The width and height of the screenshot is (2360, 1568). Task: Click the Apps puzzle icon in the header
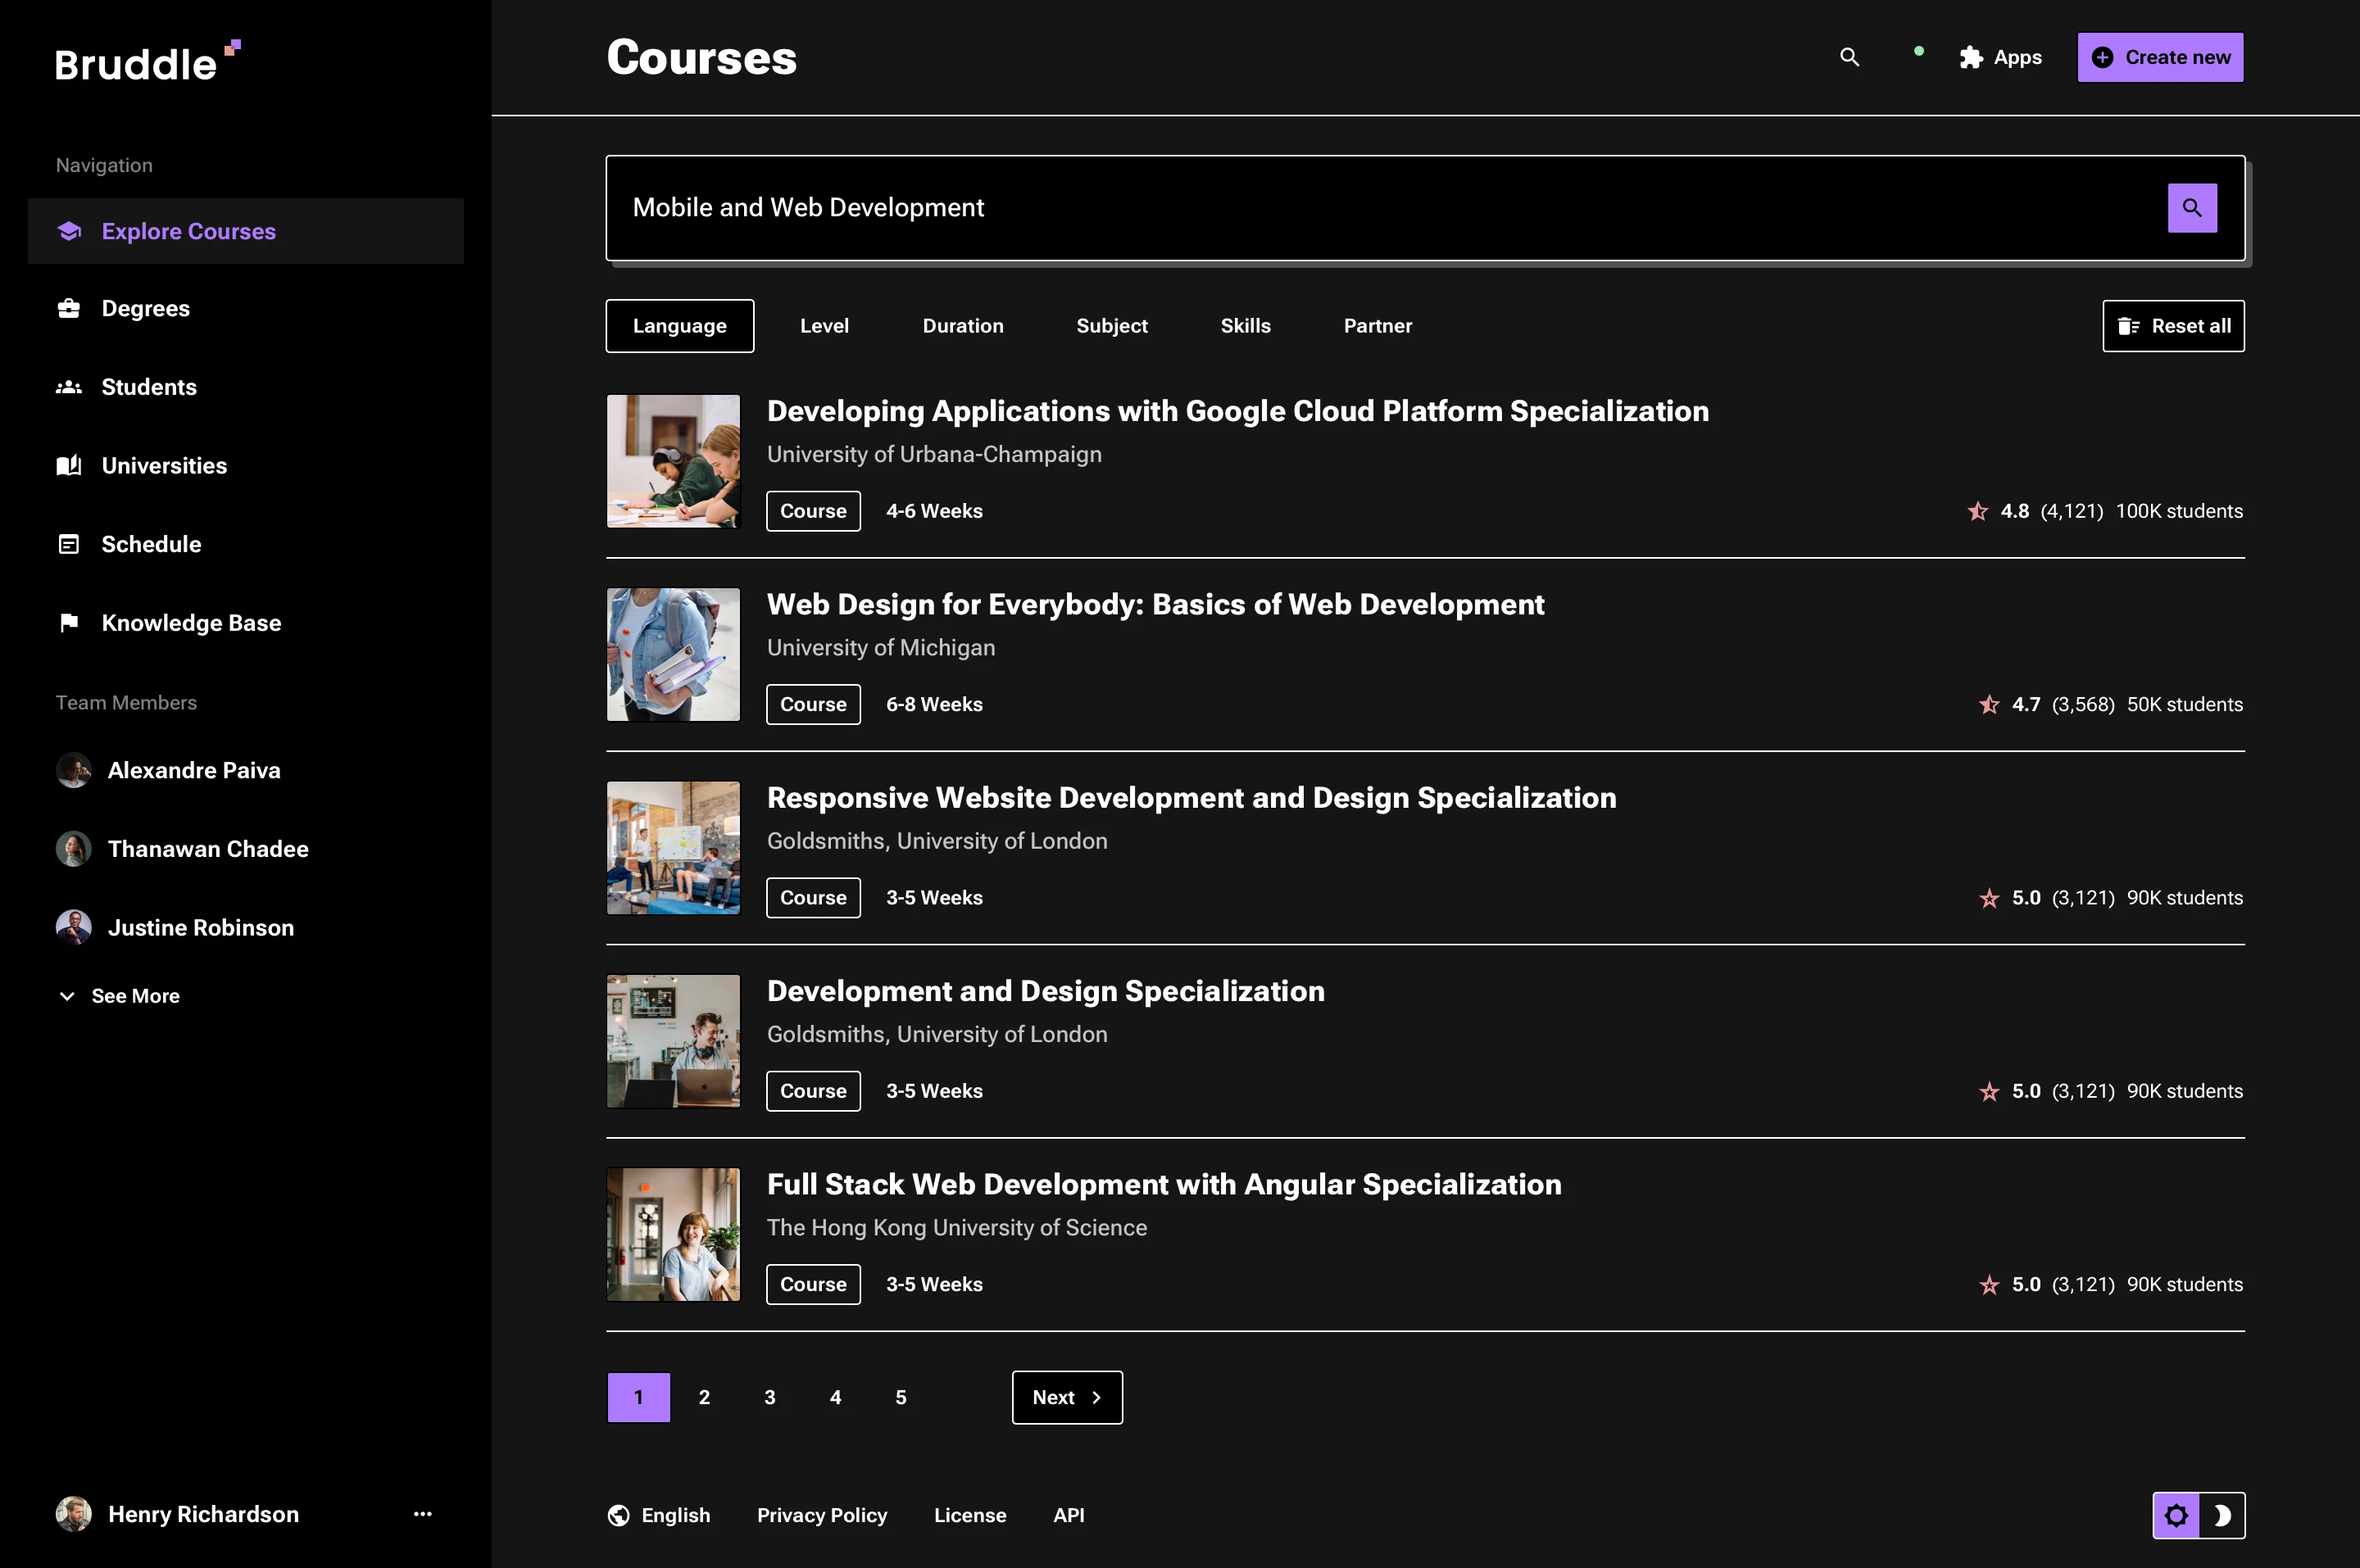pos(1971,57)
